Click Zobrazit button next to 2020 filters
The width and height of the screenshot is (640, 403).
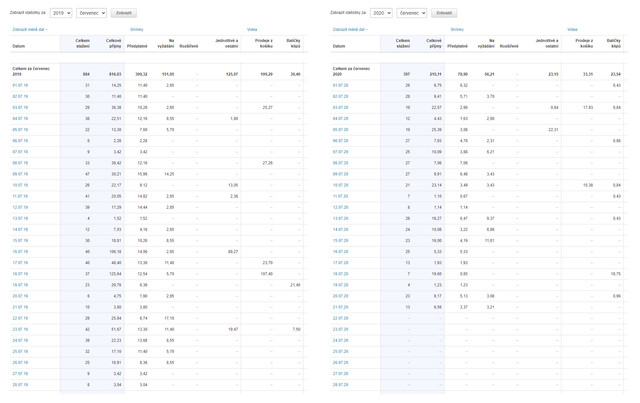(444, 13)
